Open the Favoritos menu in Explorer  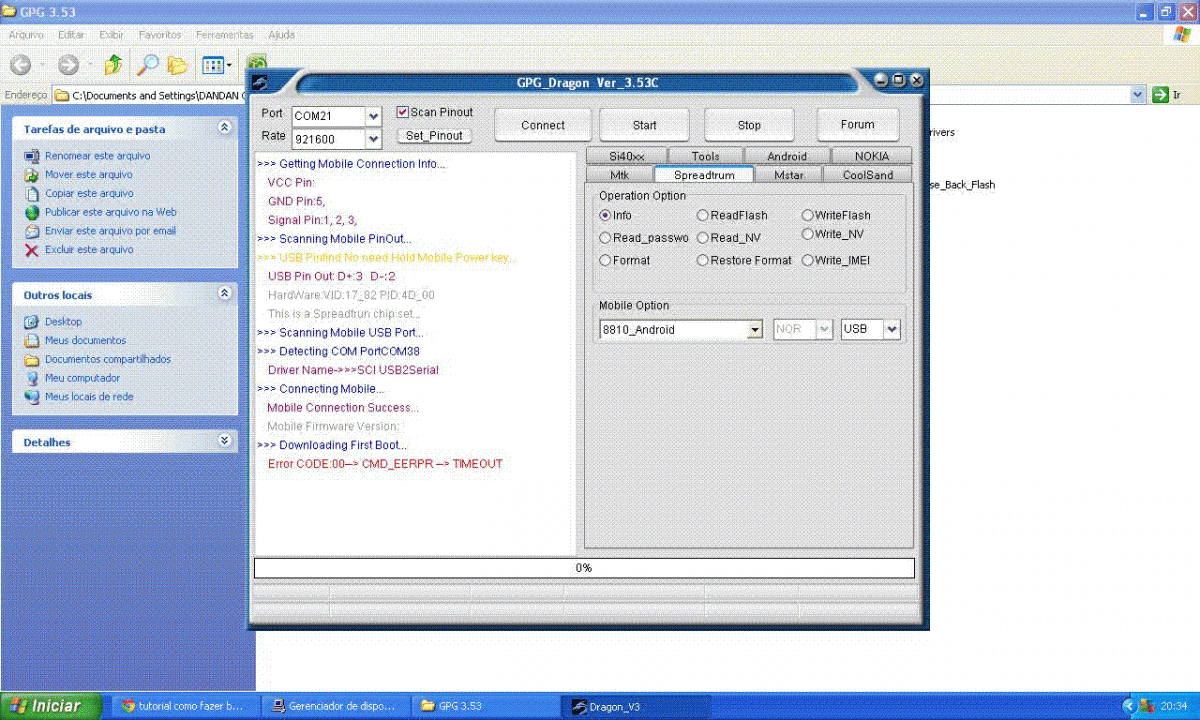click(x=160, y=35)
